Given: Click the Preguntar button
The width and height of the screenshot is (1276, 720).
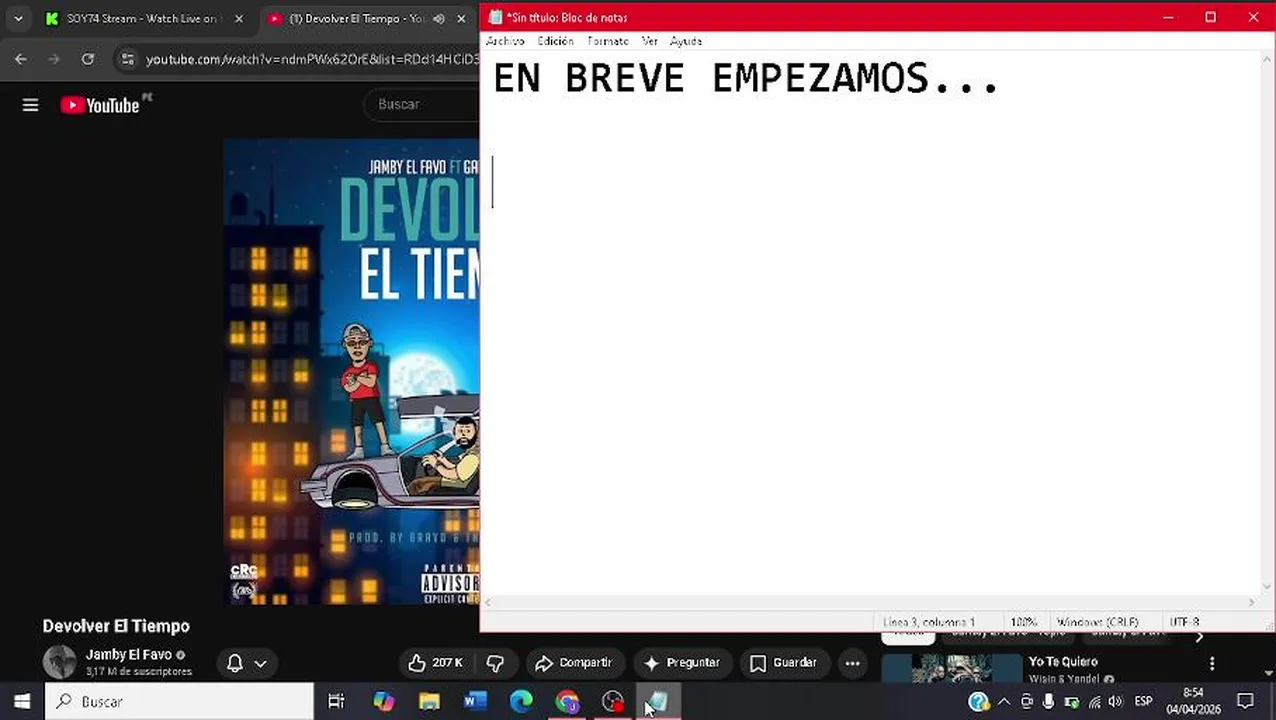Looking at the screenshot, I should (682, 663).
